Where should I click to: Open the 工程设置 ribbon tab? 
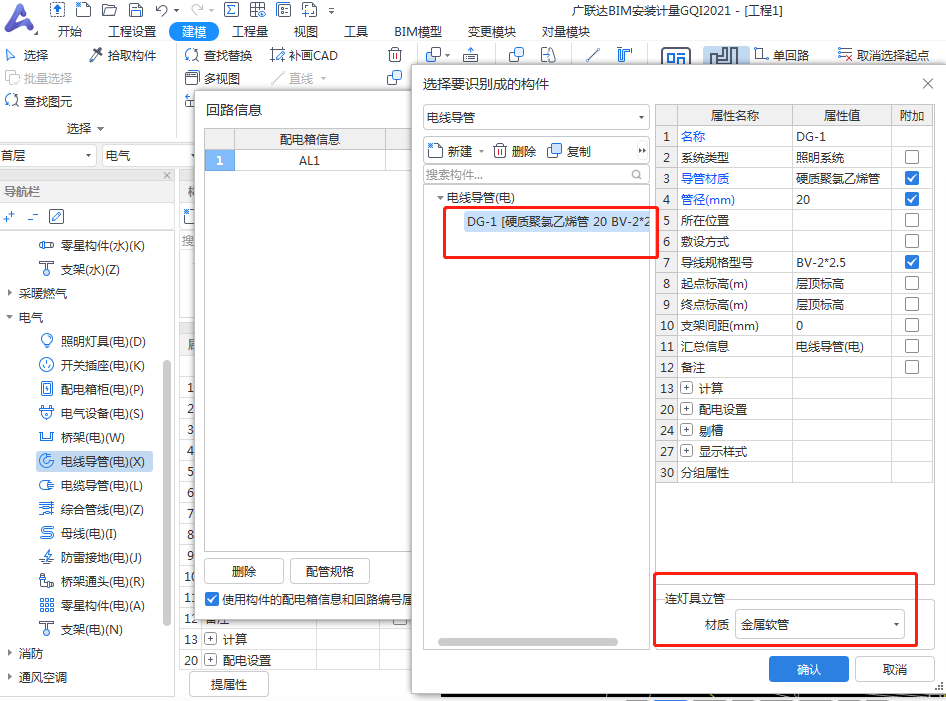point(132,31)
